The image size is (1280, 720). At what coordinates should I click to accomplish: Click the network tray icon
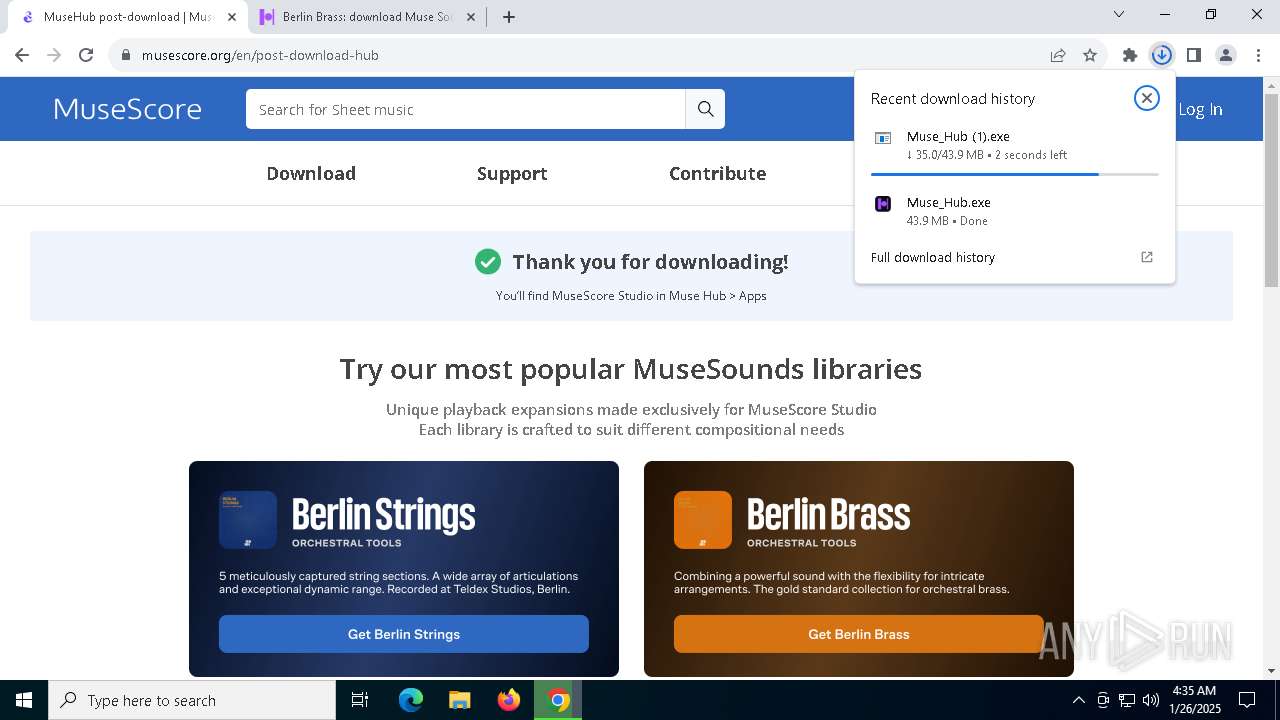tap(1127, 700)
